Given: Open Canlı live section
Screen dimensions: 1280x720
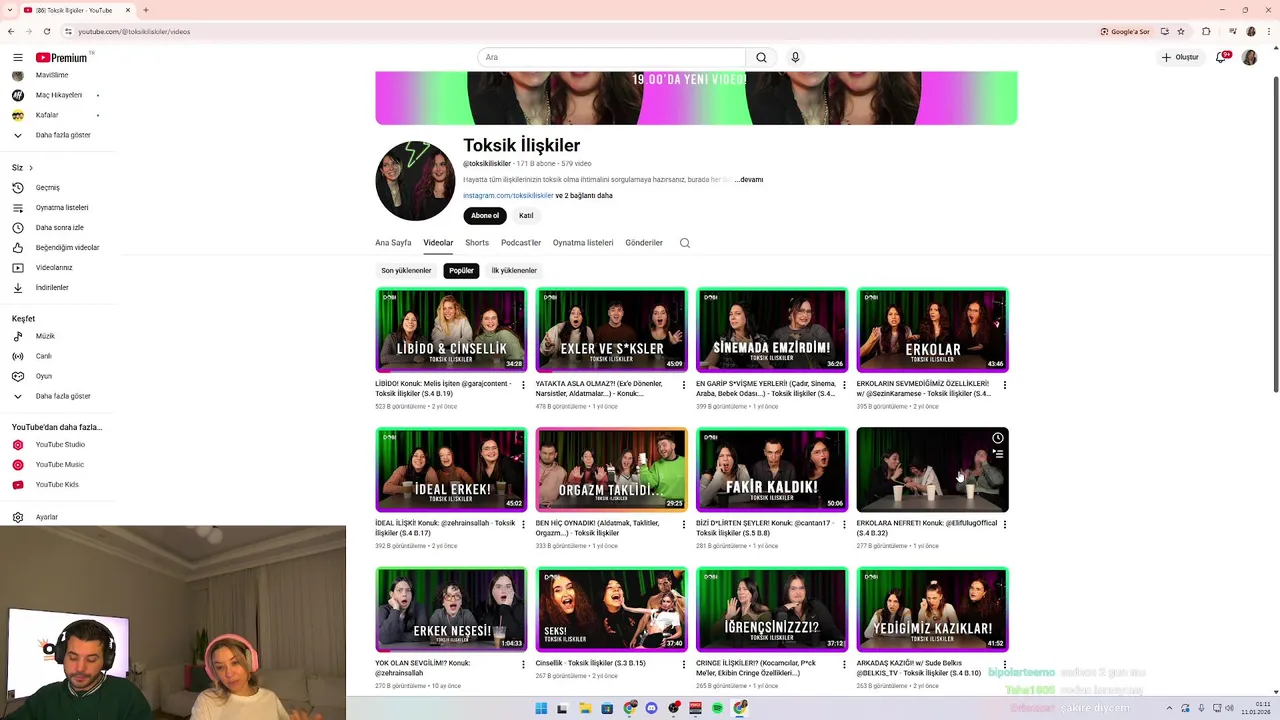Looking at the screenshot, I should pyautogui.click(x=58, y=356).
